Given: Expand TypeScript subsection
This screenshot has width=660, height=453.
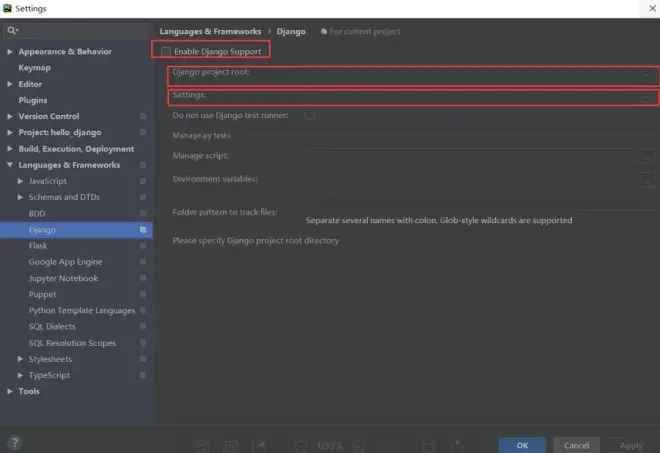Looking at the screenshot, I should [20, 375].
